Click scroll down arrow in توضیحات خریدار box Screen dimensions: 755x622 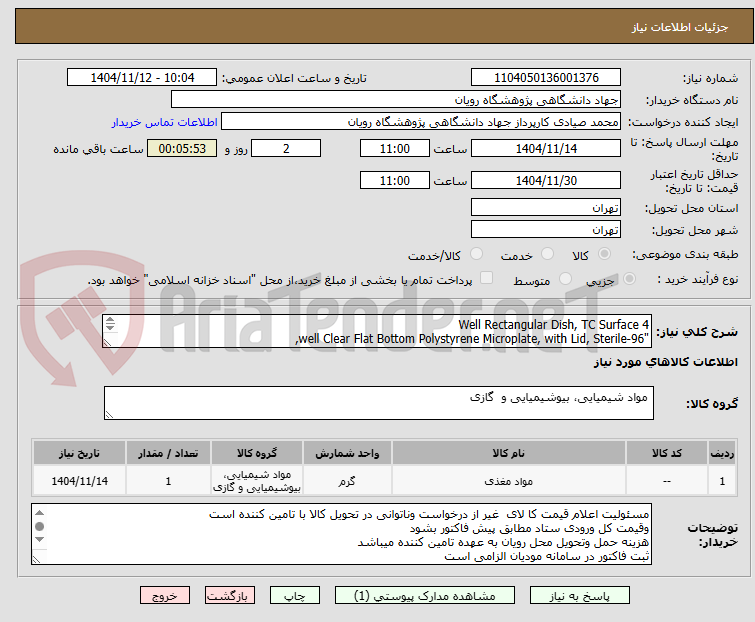click(39, 540)
